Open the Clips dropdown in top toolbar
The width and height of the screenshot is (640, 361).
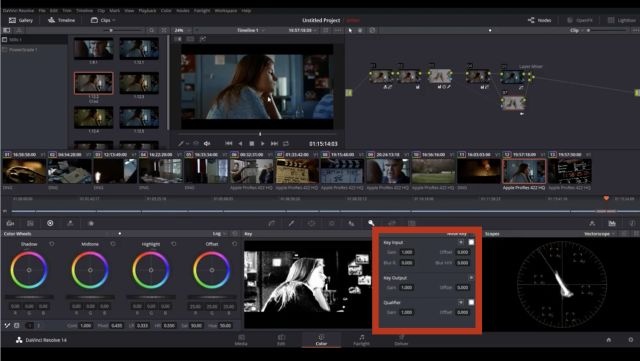(103, 20)
